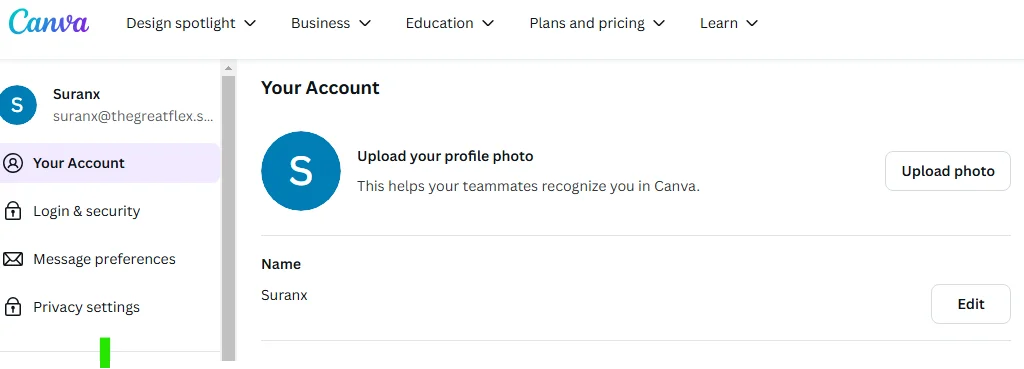This screenshot has width=1024, height=369.
Task: Expand the Design spotlight dropdown
Action: [191, 24]
